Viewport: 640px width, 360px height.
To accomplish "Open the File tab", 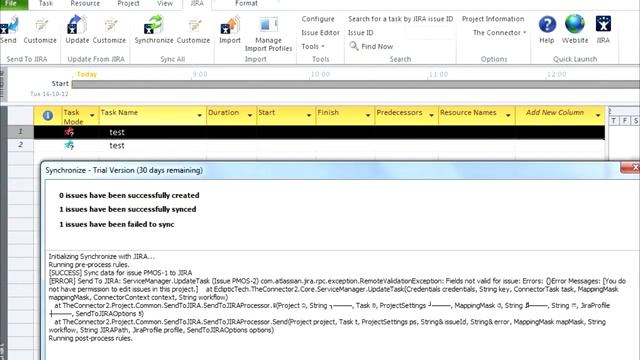I will pos(11,4).
